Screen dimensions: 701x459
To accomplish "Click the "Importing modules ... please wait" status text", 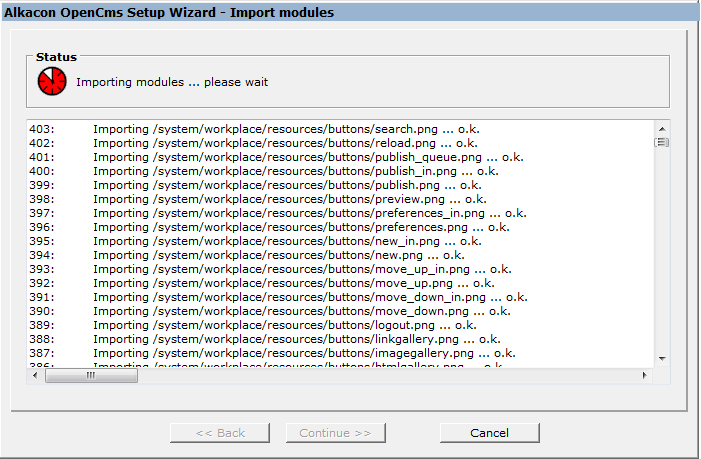I will pos(172,82).
